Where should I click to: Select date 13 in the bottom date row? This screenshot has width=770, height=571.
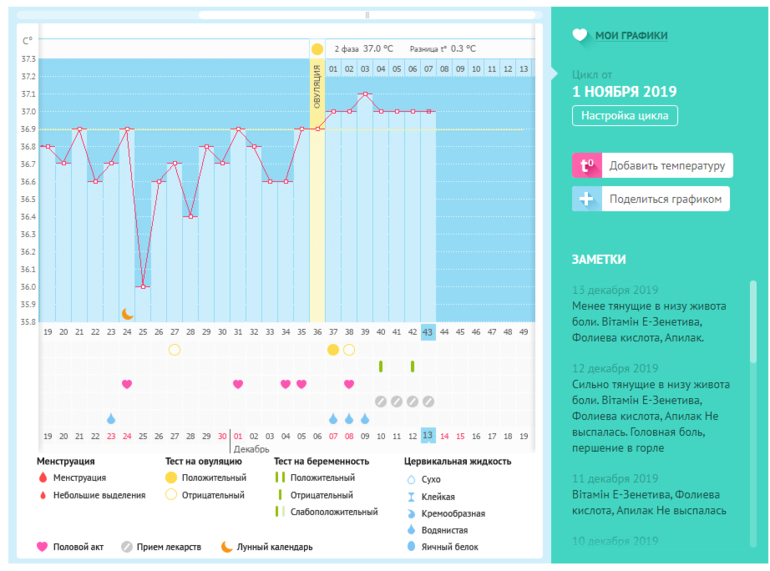[428, 436]
